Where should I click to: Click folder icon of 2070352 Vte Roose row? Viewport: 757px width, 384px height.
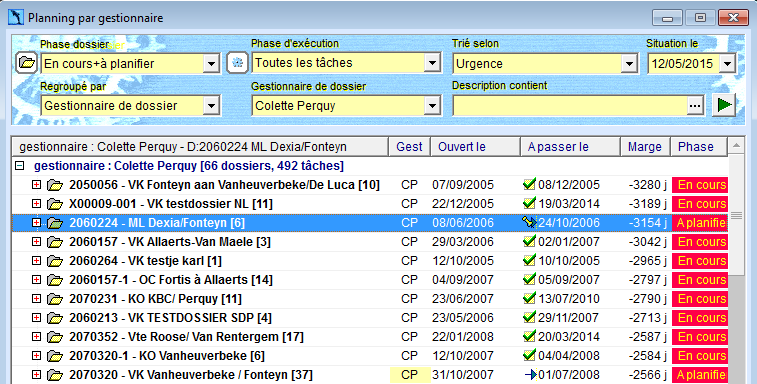(55, 337)
